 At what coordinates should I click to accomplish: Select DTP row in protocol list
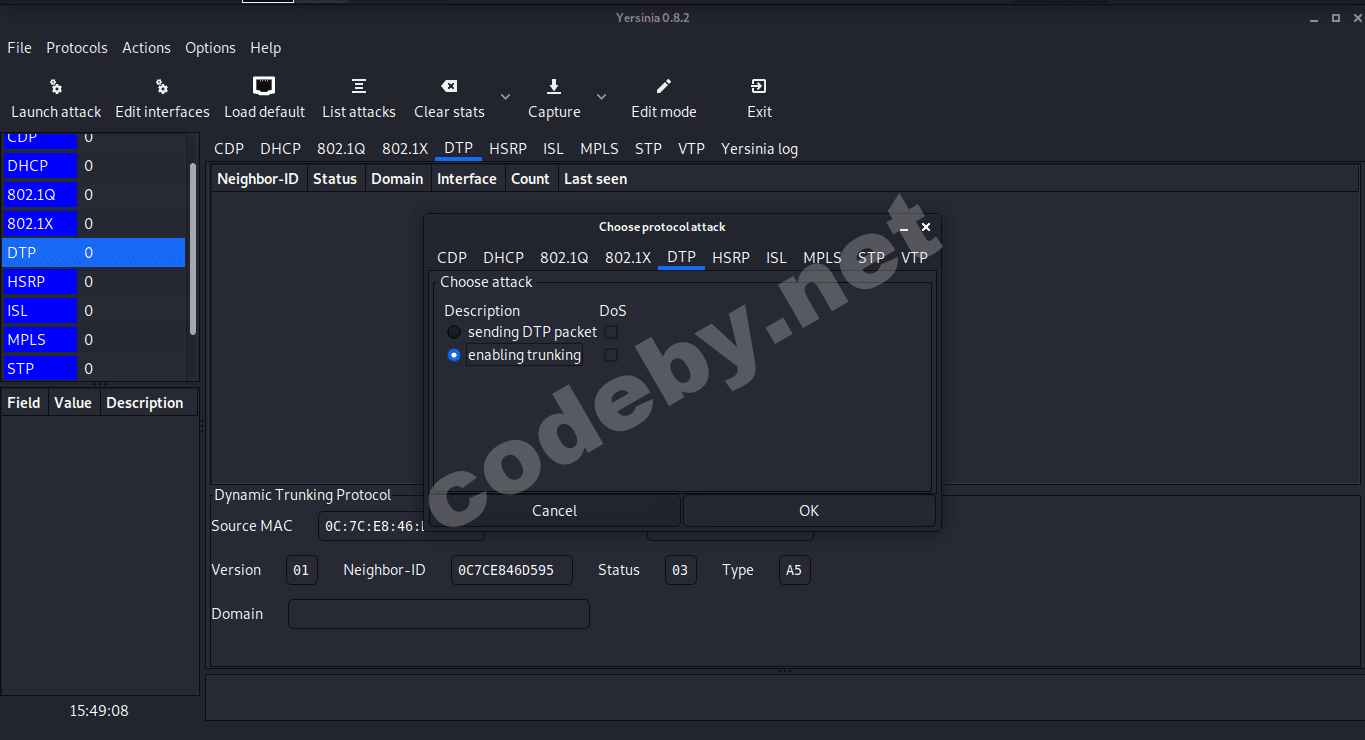[93, 253]
